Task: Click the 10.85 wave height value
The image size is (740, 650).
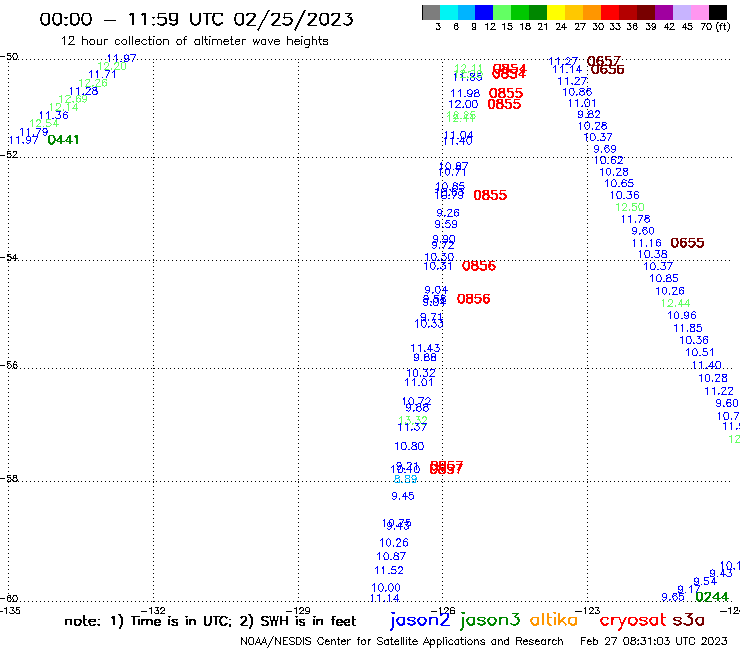Action: click(664, 279)
